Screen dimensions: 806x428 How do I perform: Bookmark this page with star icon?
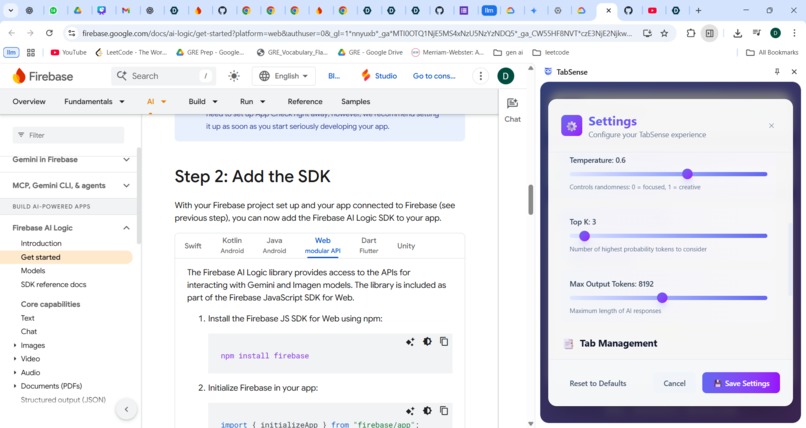coord(664,33)
